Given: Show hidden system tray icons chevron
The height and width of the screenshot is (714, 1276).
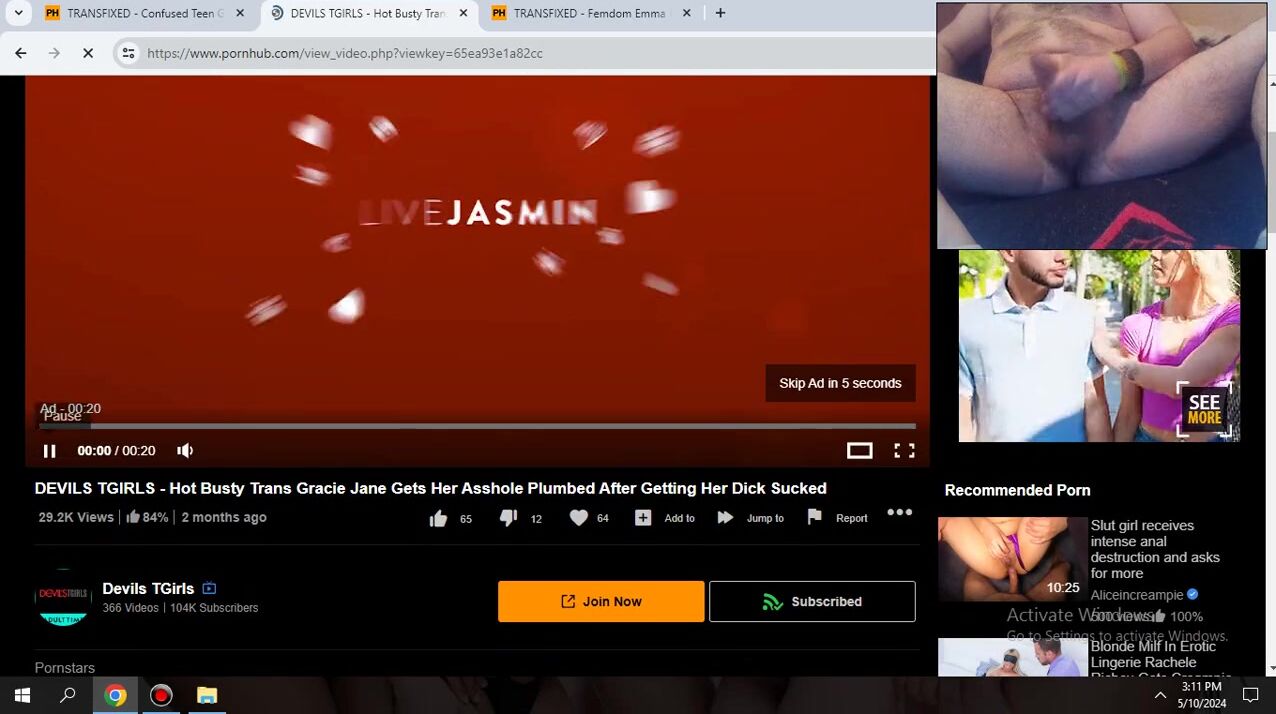Looking at the screenshot, I should pyautogui.click(x=1160, y=695).
